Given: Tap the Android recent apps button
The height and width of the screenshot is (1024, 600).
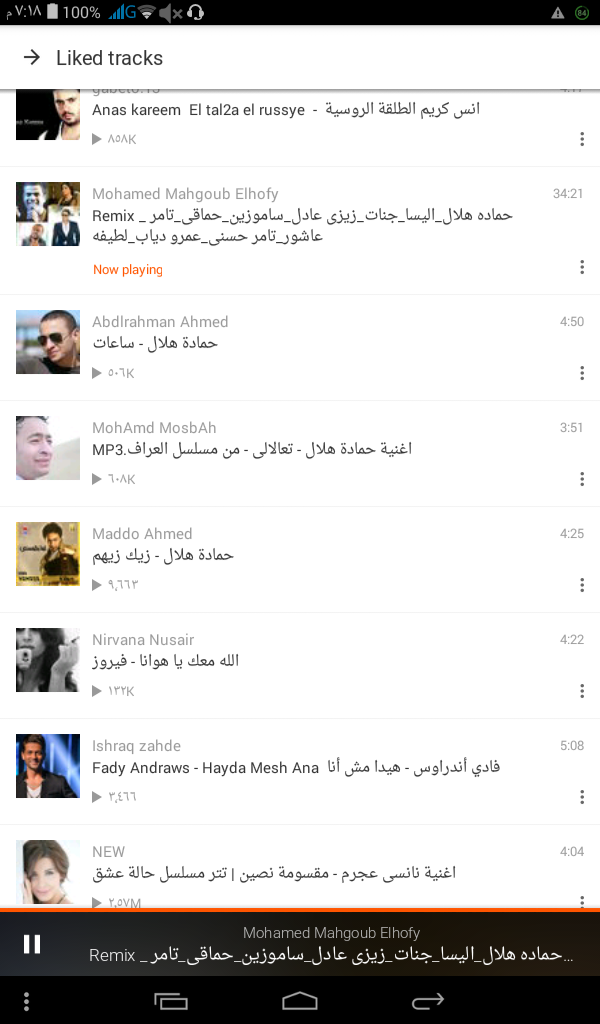Looking at the screenshot, I should (171, 1000).
